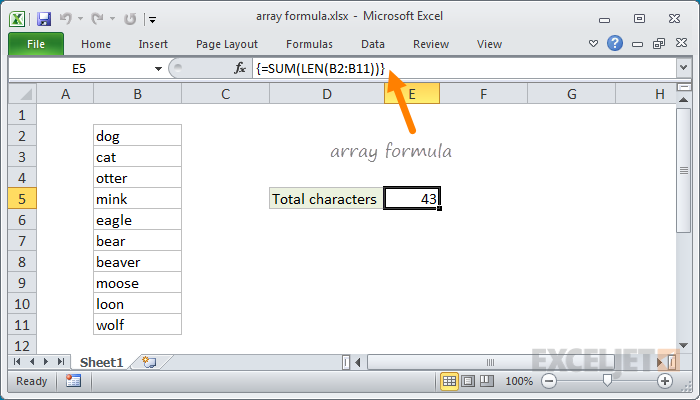Select column D header
700x400 pixels.
pyautogui.click(x=327, y=94)
